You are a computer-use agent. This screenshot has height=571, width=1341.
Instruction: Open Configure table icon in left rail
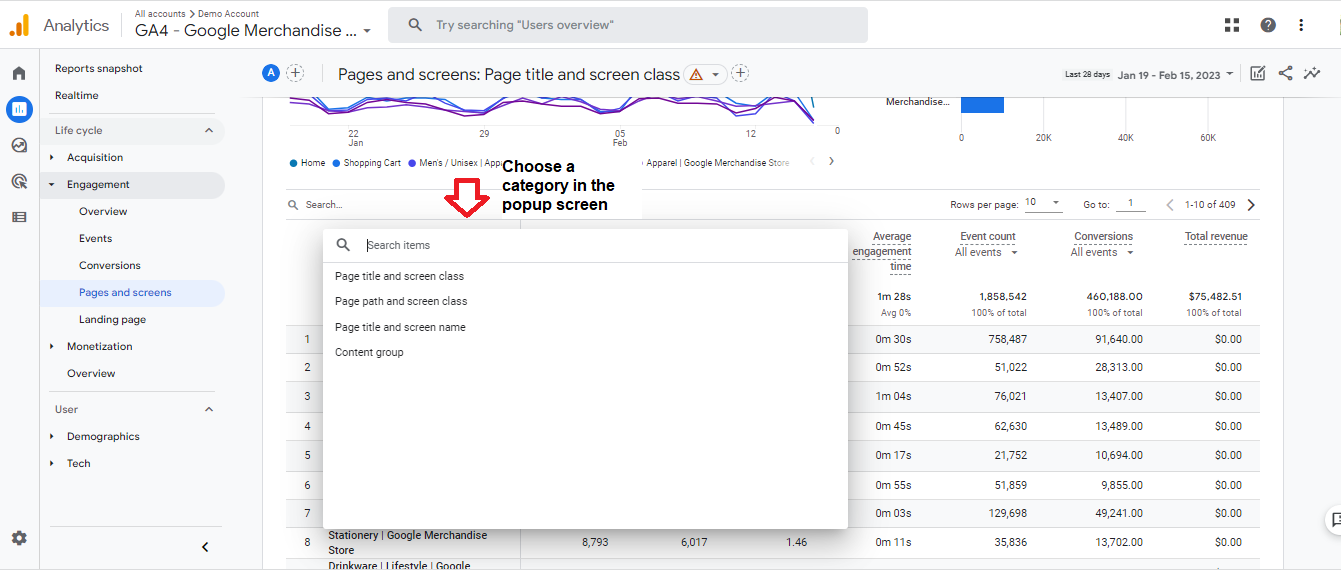pyautogui.click(x=19, y=216)
